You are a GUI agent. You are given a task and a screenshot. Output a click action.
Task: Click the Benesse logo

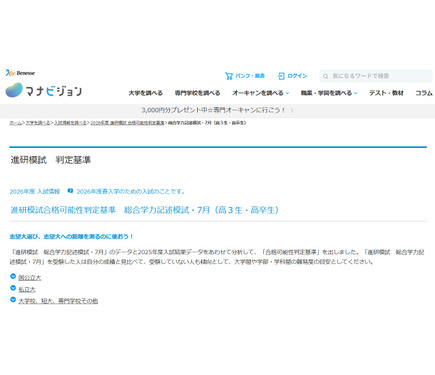pyautogui.click(x=20, y=73)
